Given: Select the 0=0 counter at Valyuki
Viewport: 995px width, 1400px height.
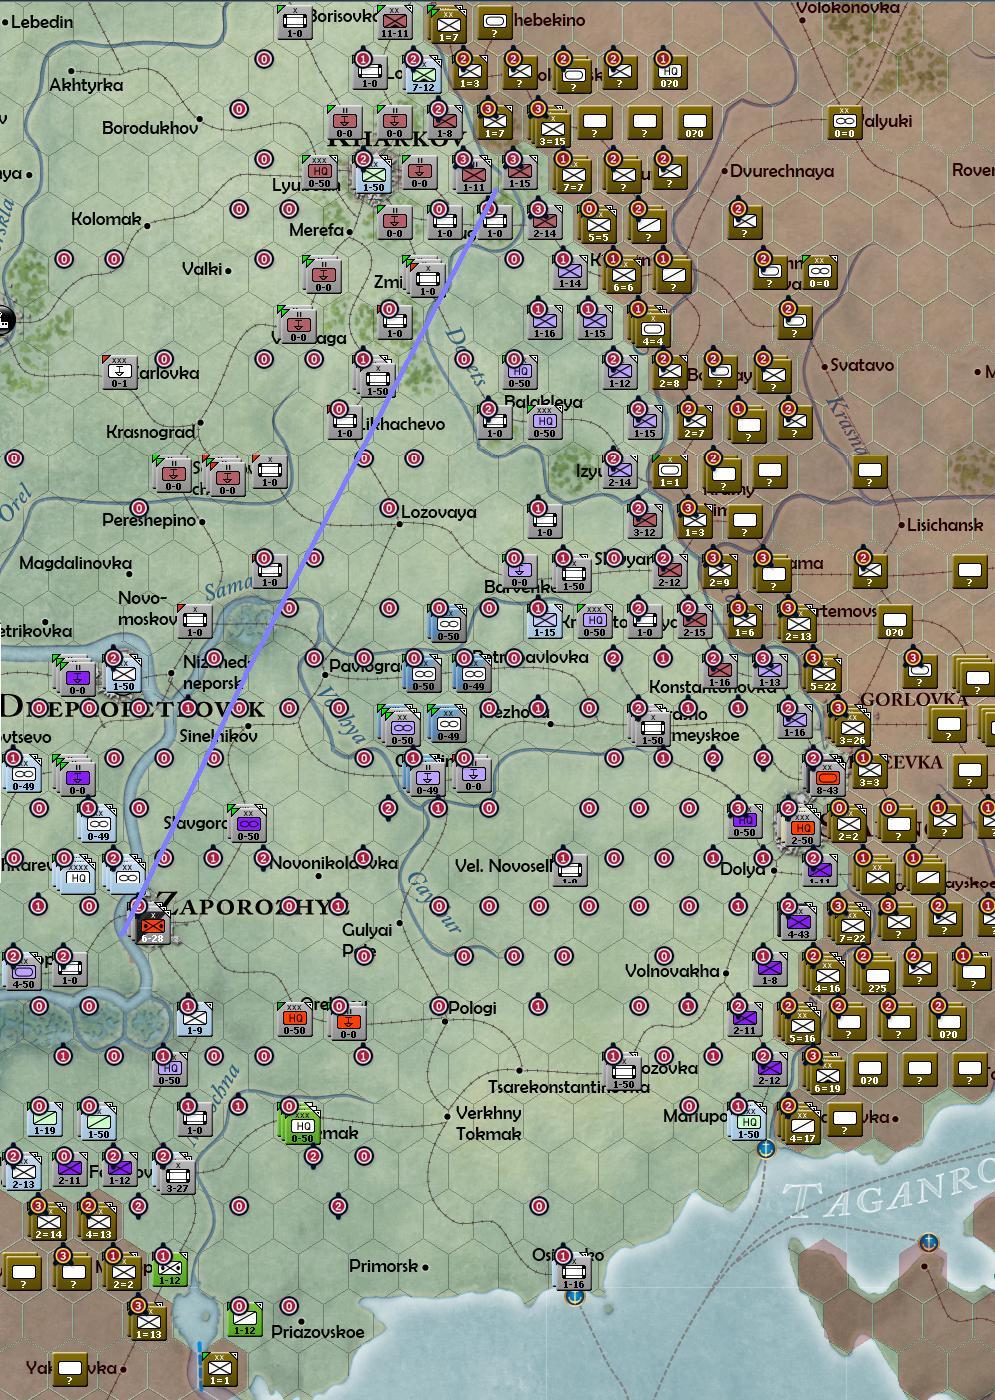Looking at the screenshot, I should coord(845,122).
